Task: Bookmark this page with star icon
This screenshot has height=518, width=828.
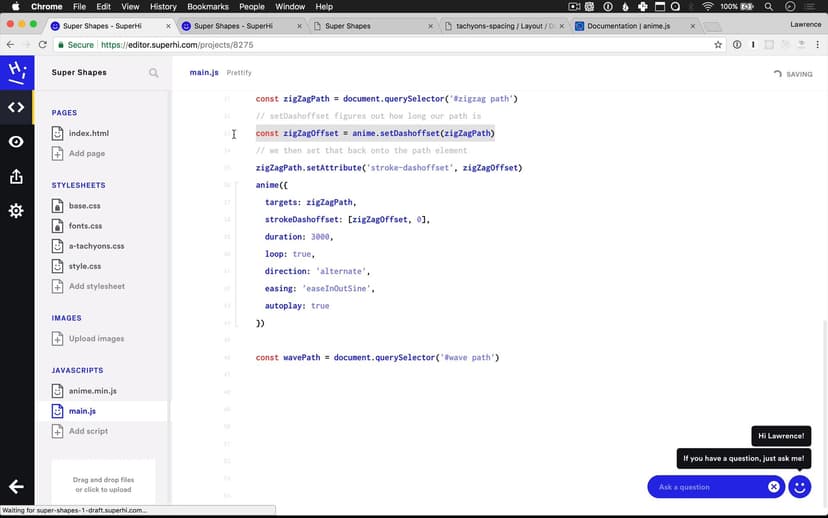Action: (718, 45)
